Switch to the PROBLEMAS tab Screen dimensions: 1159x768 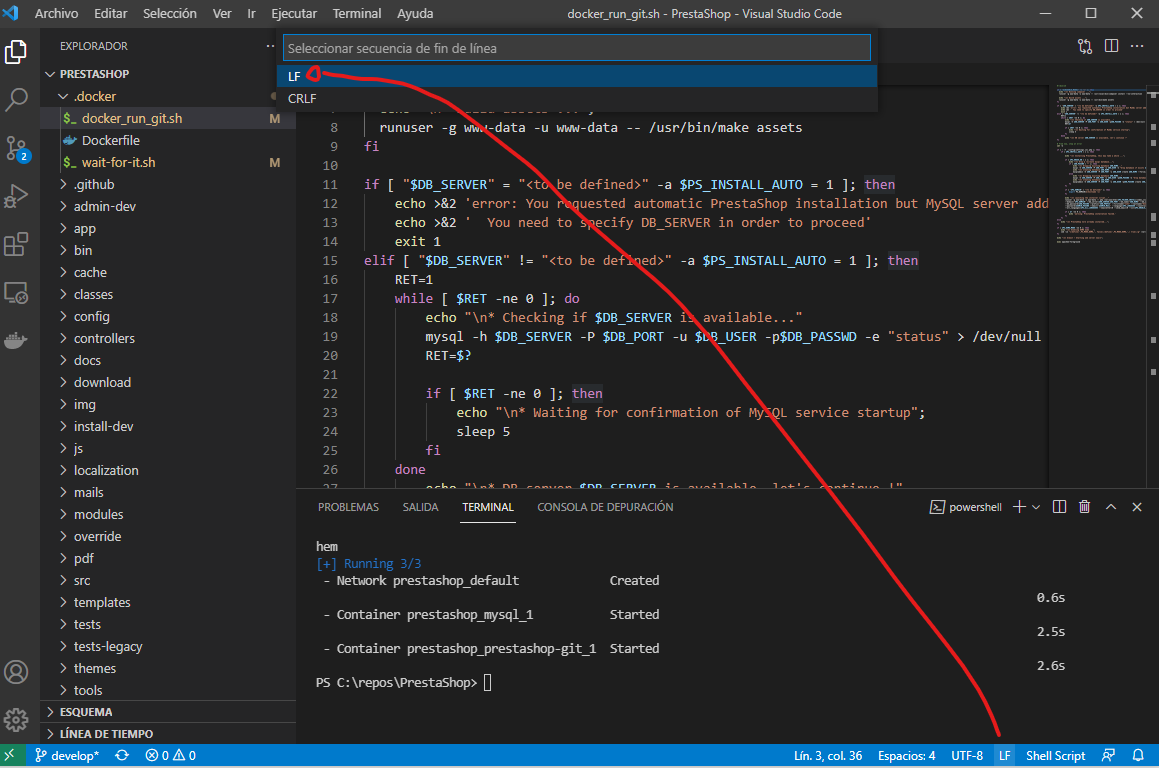point(348,507)
